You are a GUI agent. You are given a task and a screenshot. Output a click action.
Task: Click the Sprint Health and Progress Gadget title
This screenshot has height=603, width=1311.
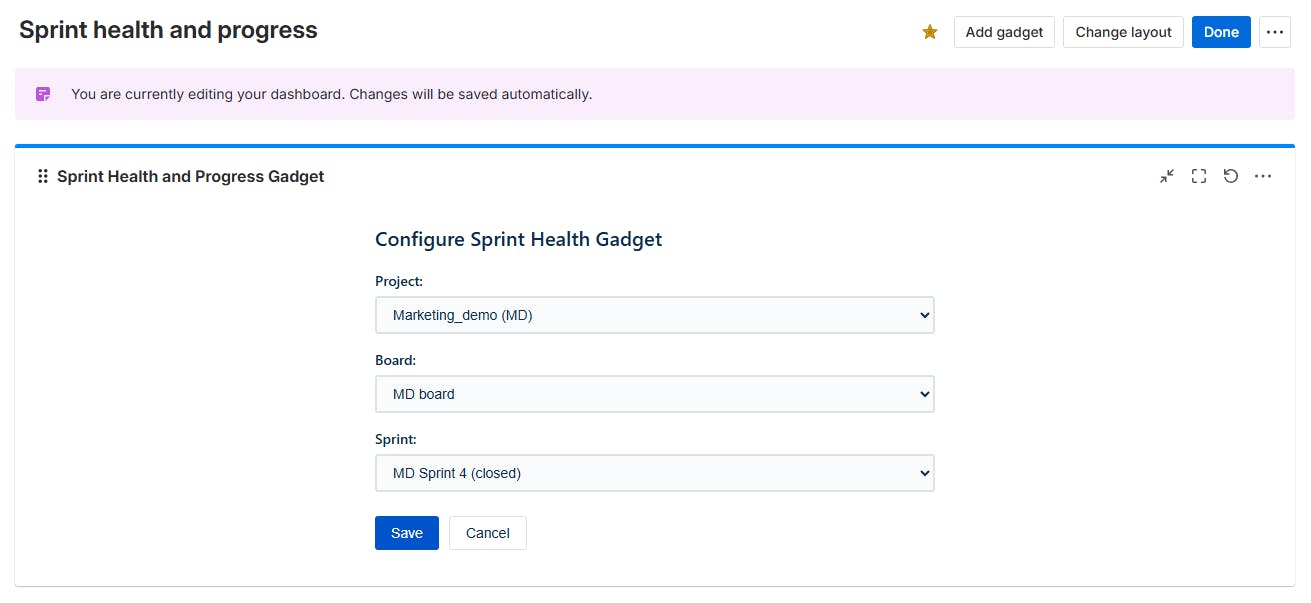pos(190,176)
